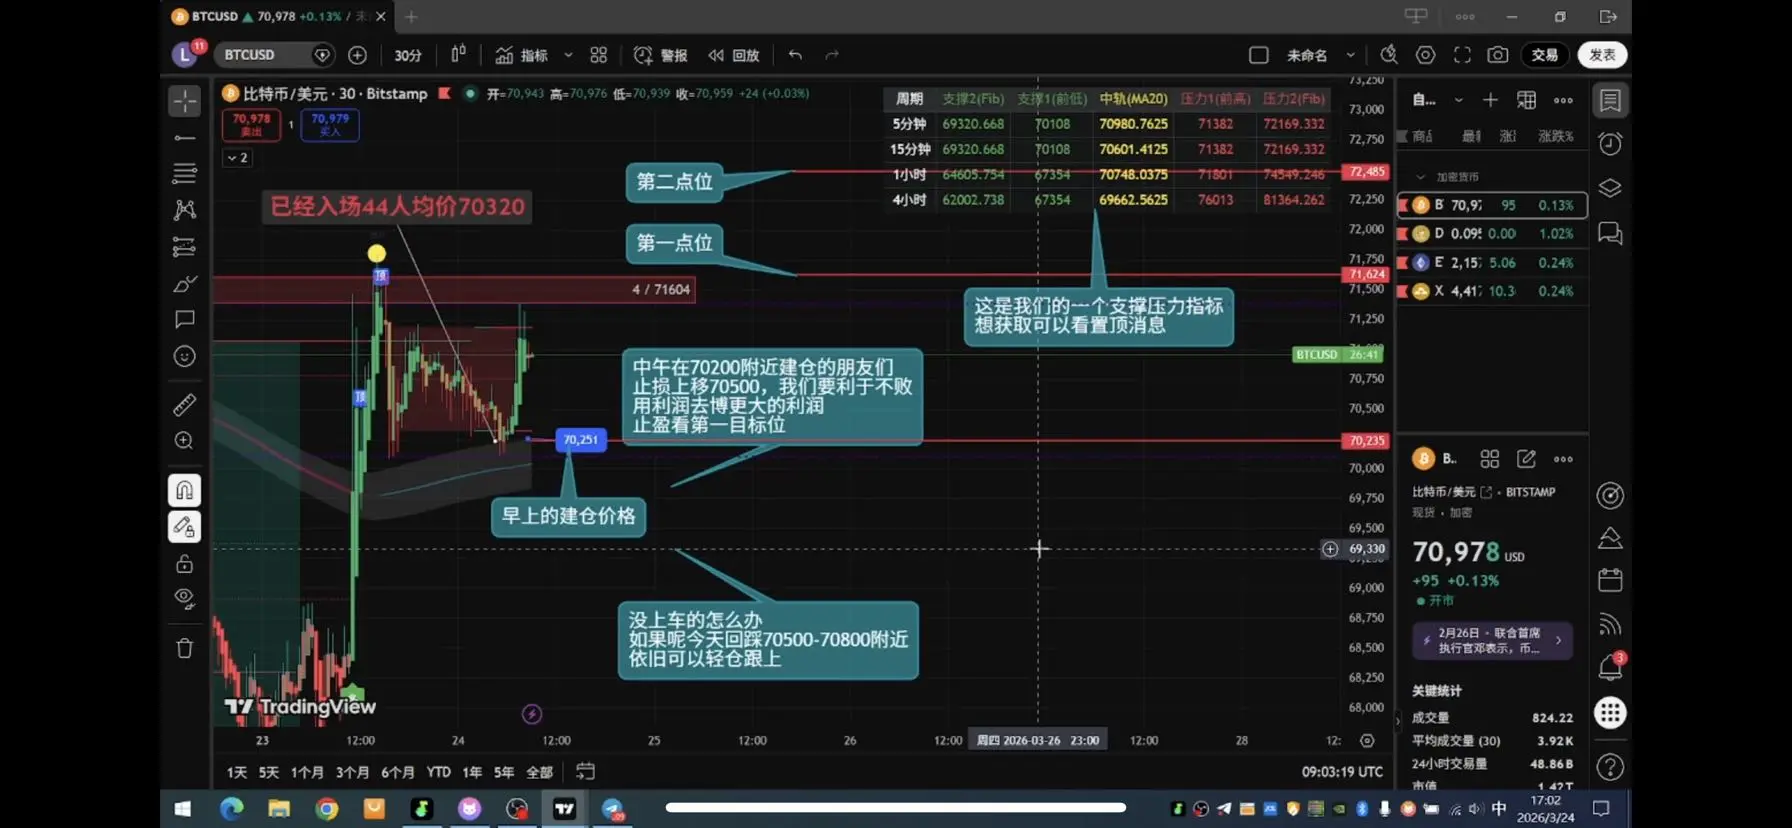Open the quick search lightning icon
Image resolution: width=1792 pixels, height=828 pixels.
1389,55
